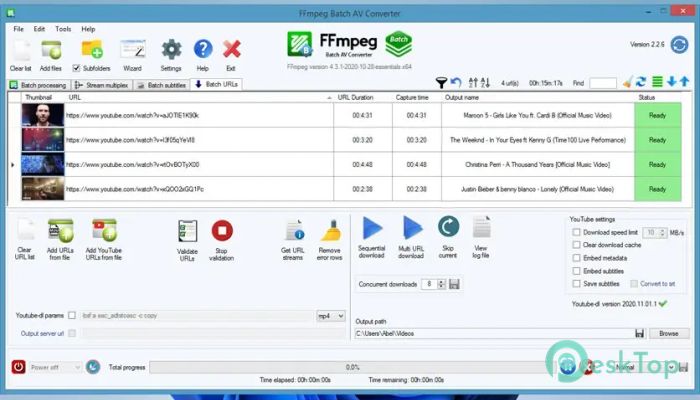This screenshot has height=400, width=700.
Task: Switch to Batch subtitles tab
Action: pos(161,85)
